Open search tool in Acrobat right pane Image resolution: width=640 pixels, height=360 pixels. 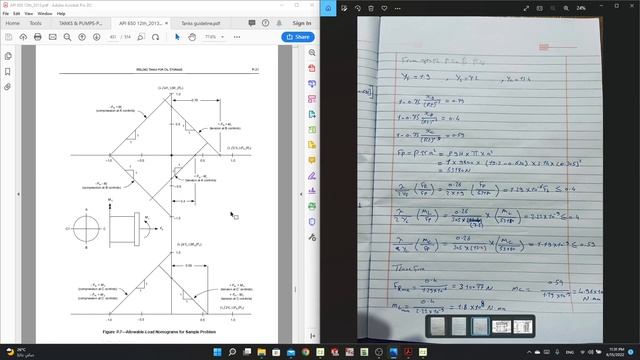point(312,53)
